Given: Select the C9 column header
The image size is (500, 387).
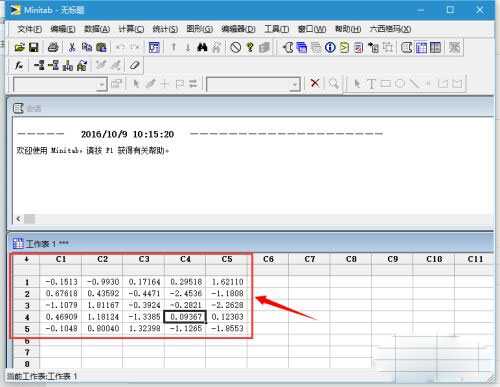Looking at the screenshot, I should (x=392, y=259).
